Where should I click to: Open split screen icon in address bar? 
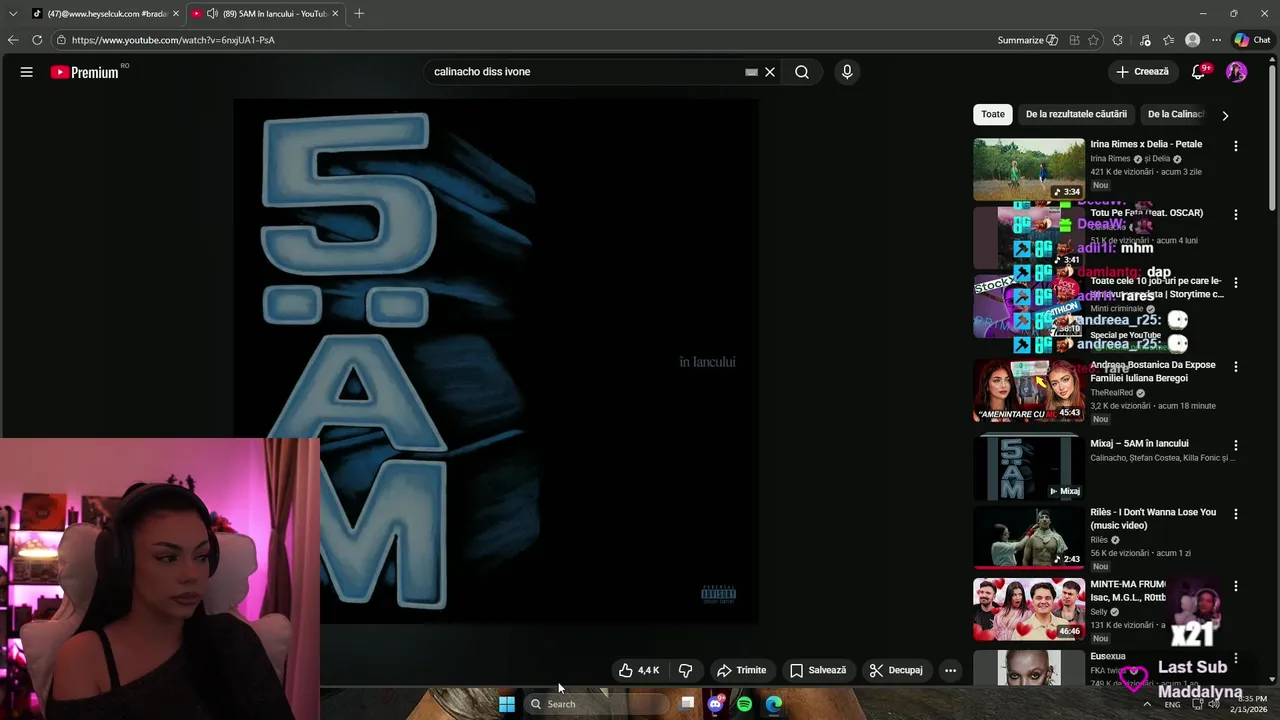[x=1074, y=40]
